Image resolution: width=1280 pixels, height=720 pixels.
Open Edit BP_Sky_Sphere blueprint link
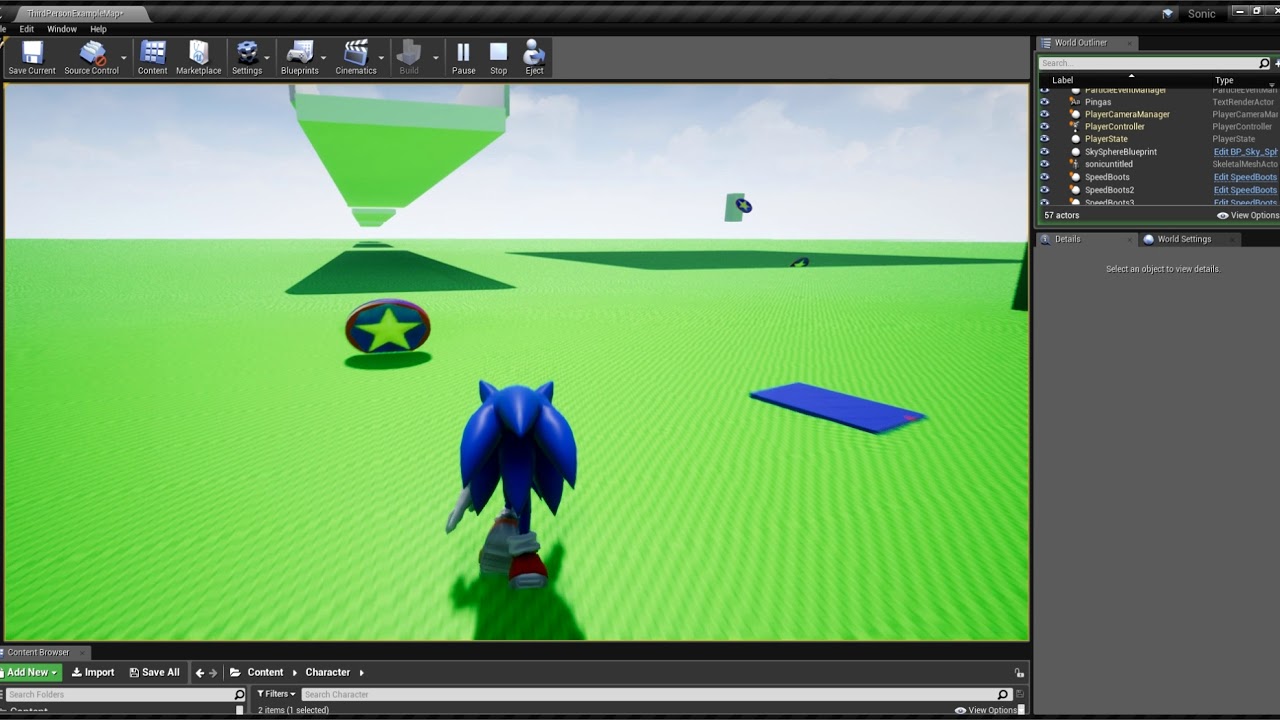click(1245, 152)
